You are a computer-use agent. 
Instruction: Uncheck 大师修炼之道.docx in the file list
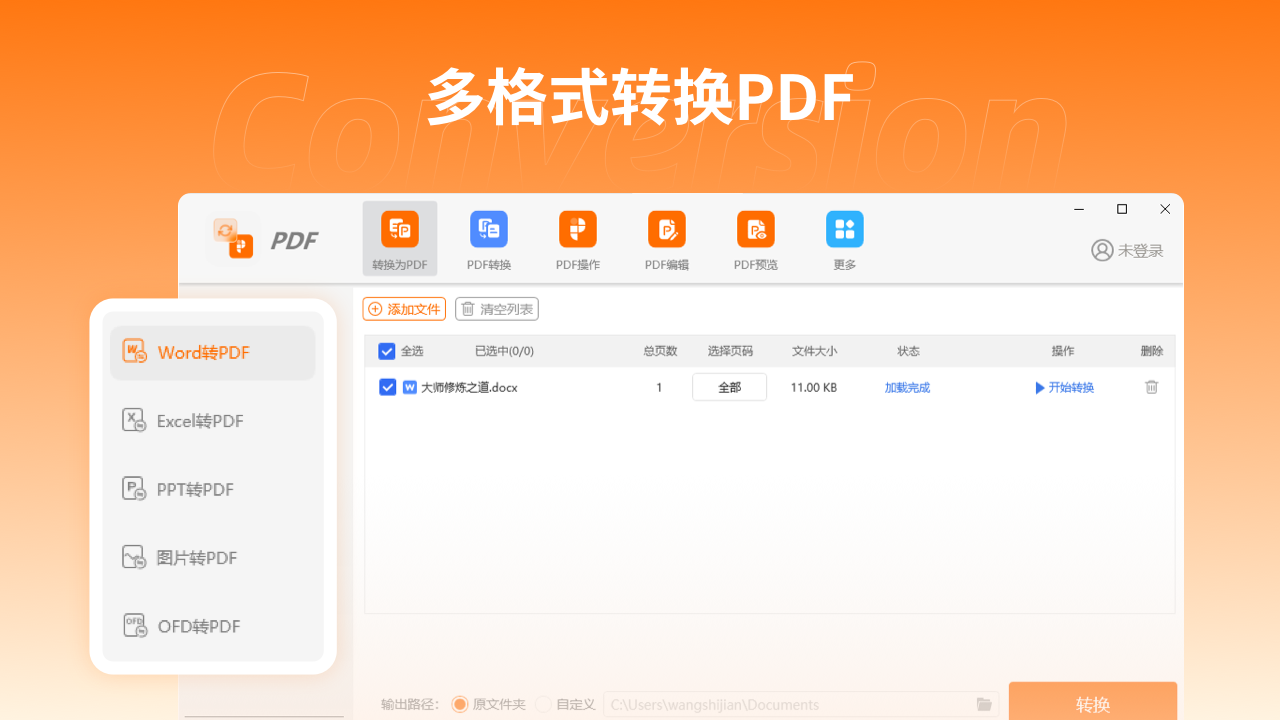[x=387, y=387]
